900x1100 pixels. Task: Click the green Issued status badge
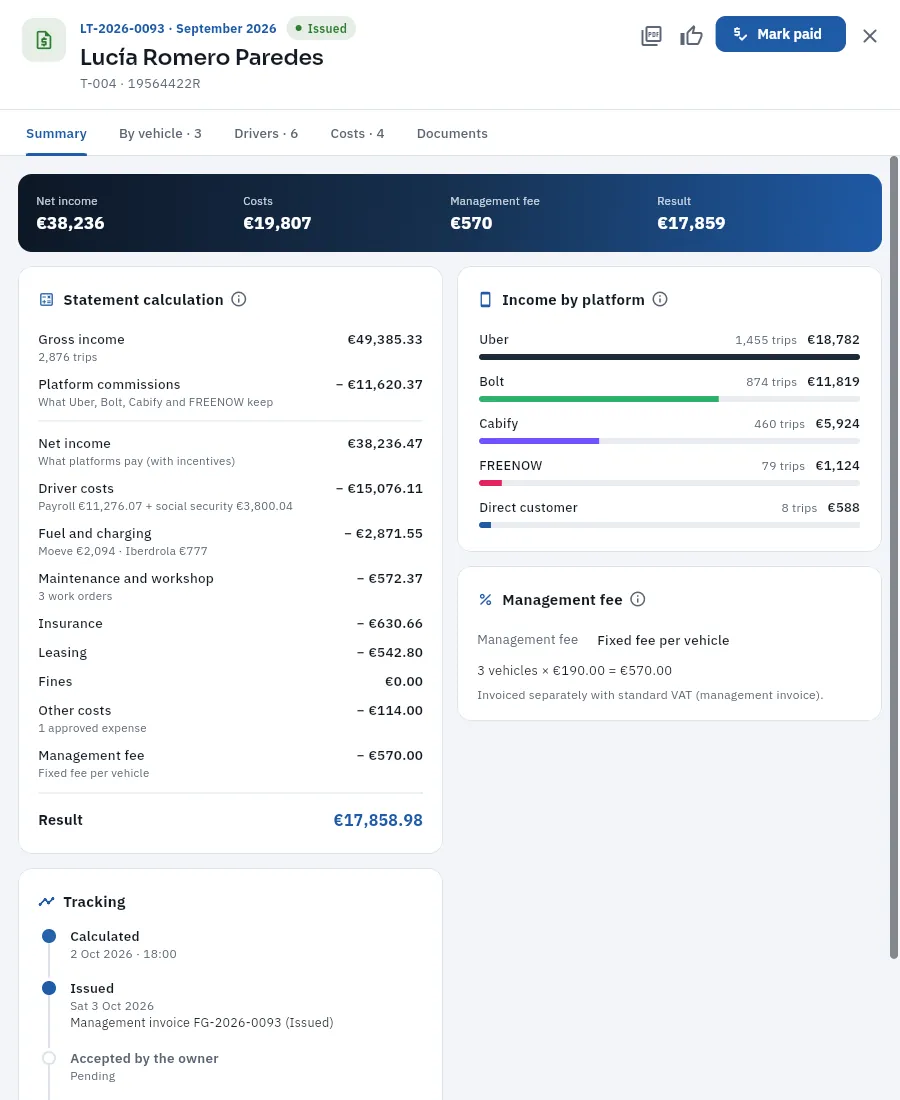coord(321,29)
